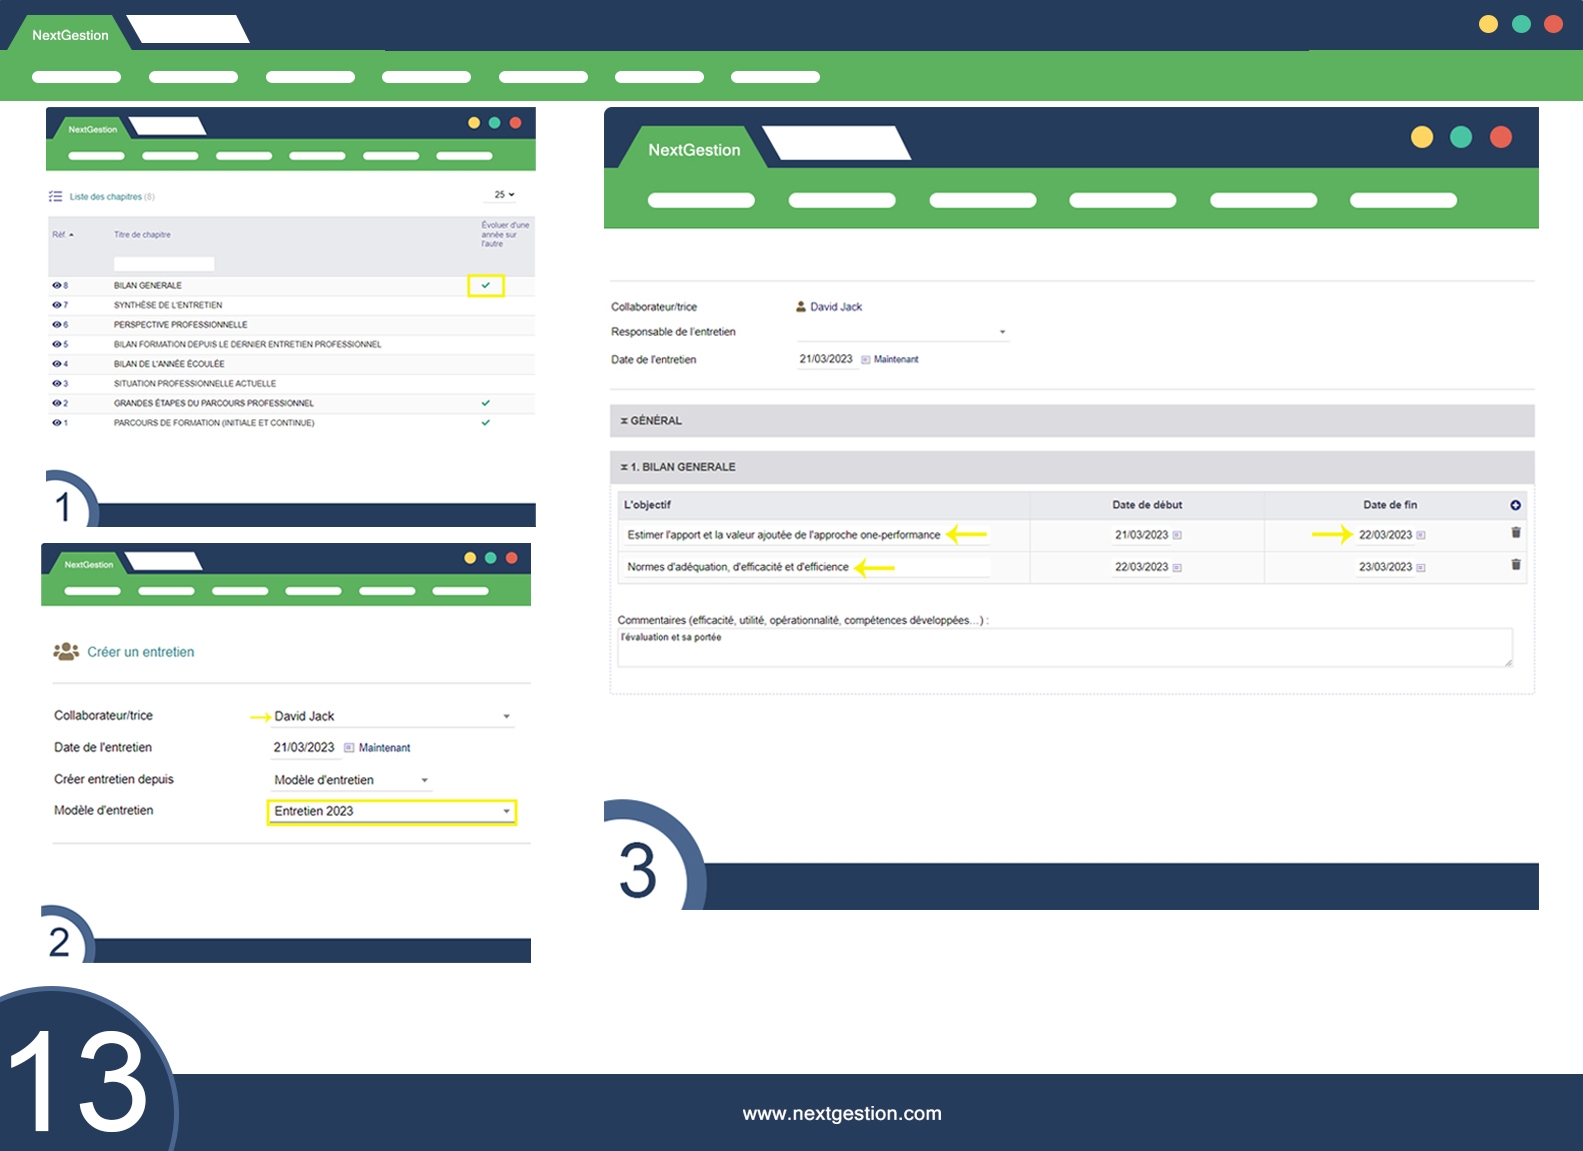Viewport: 1583px width, 1151px height.
Task: Open the 25 rows-per-page dropdown
Action: (x=504, y=195)
